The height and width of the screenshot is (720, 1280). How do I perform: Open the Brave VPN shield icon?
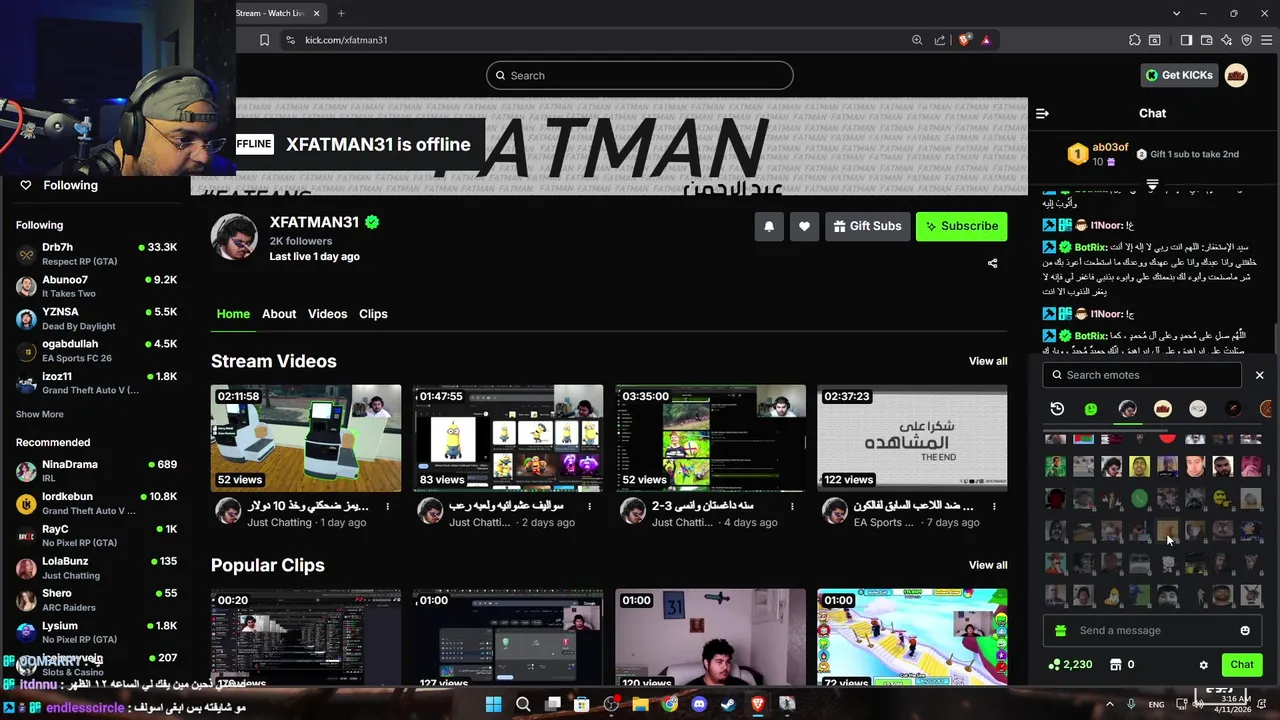(1246, 40)
